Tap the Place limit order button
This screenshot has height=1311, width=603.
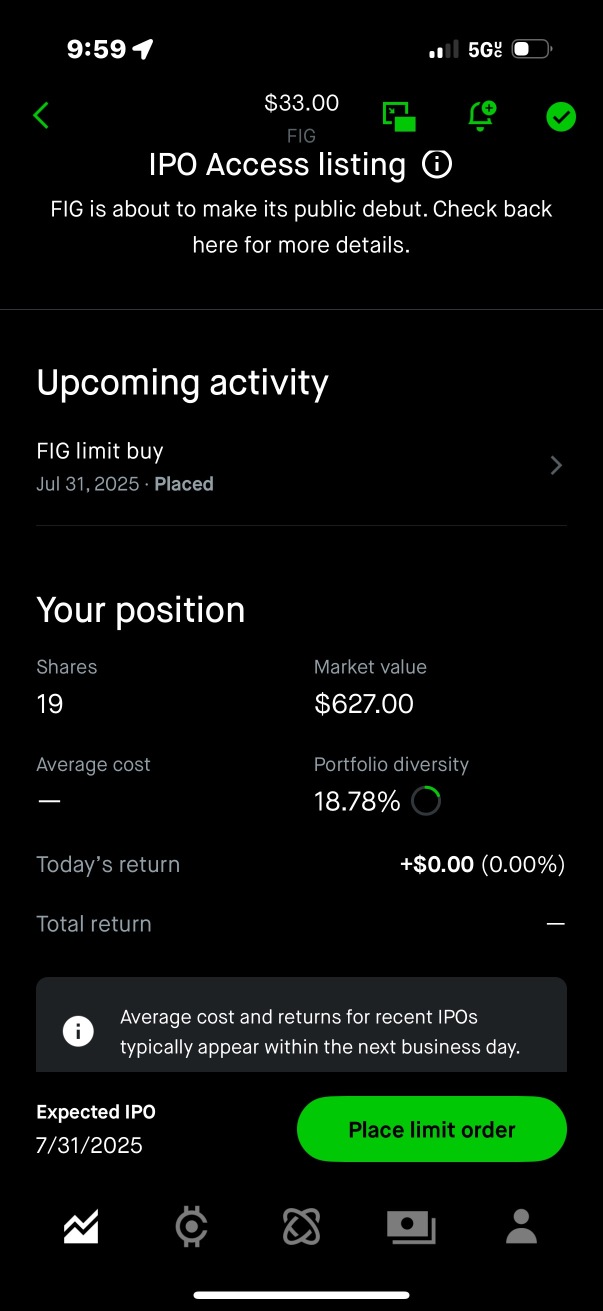432,1129
